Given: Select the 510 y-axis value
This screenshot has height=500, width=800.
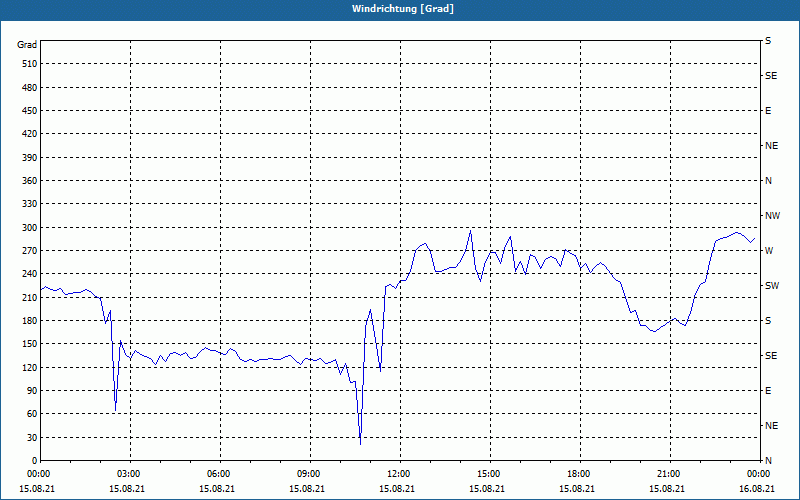Looking at the screenshot, I should [x=29, y=64].
